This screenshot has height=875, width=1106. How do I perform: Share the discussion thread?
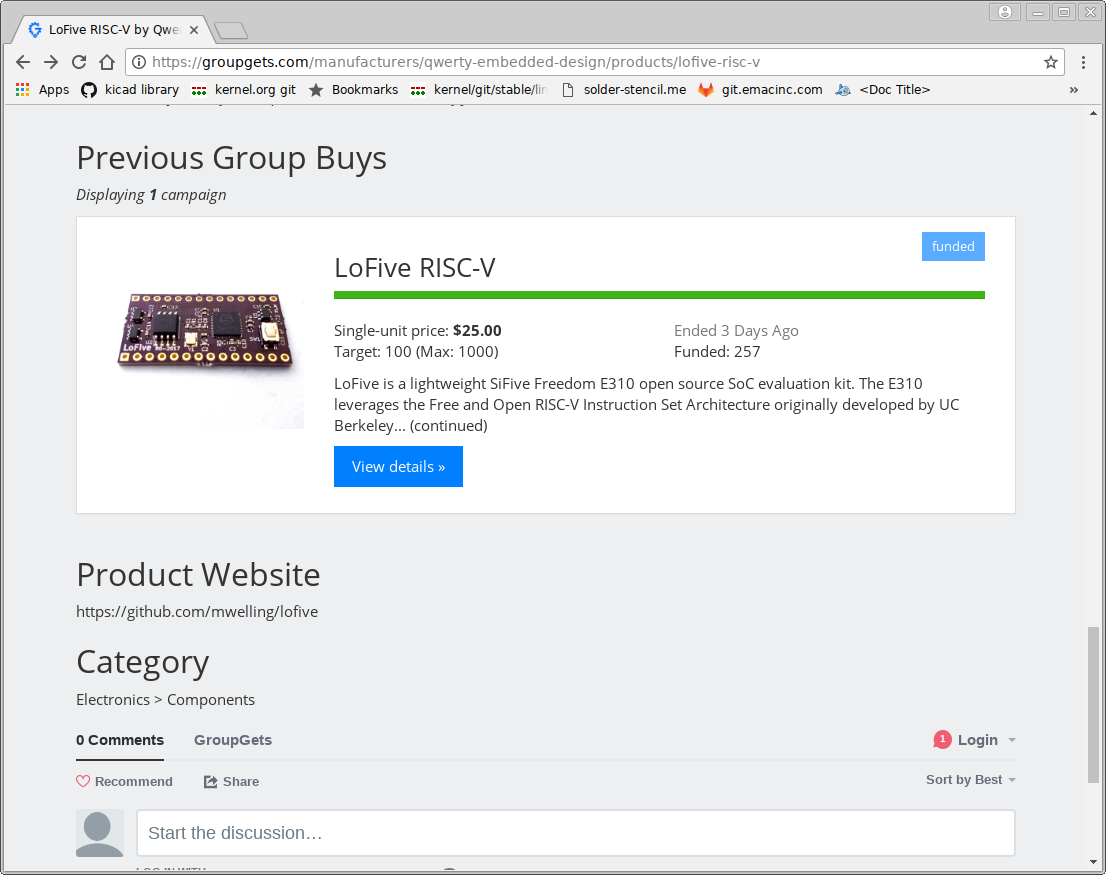pos(231,781)
